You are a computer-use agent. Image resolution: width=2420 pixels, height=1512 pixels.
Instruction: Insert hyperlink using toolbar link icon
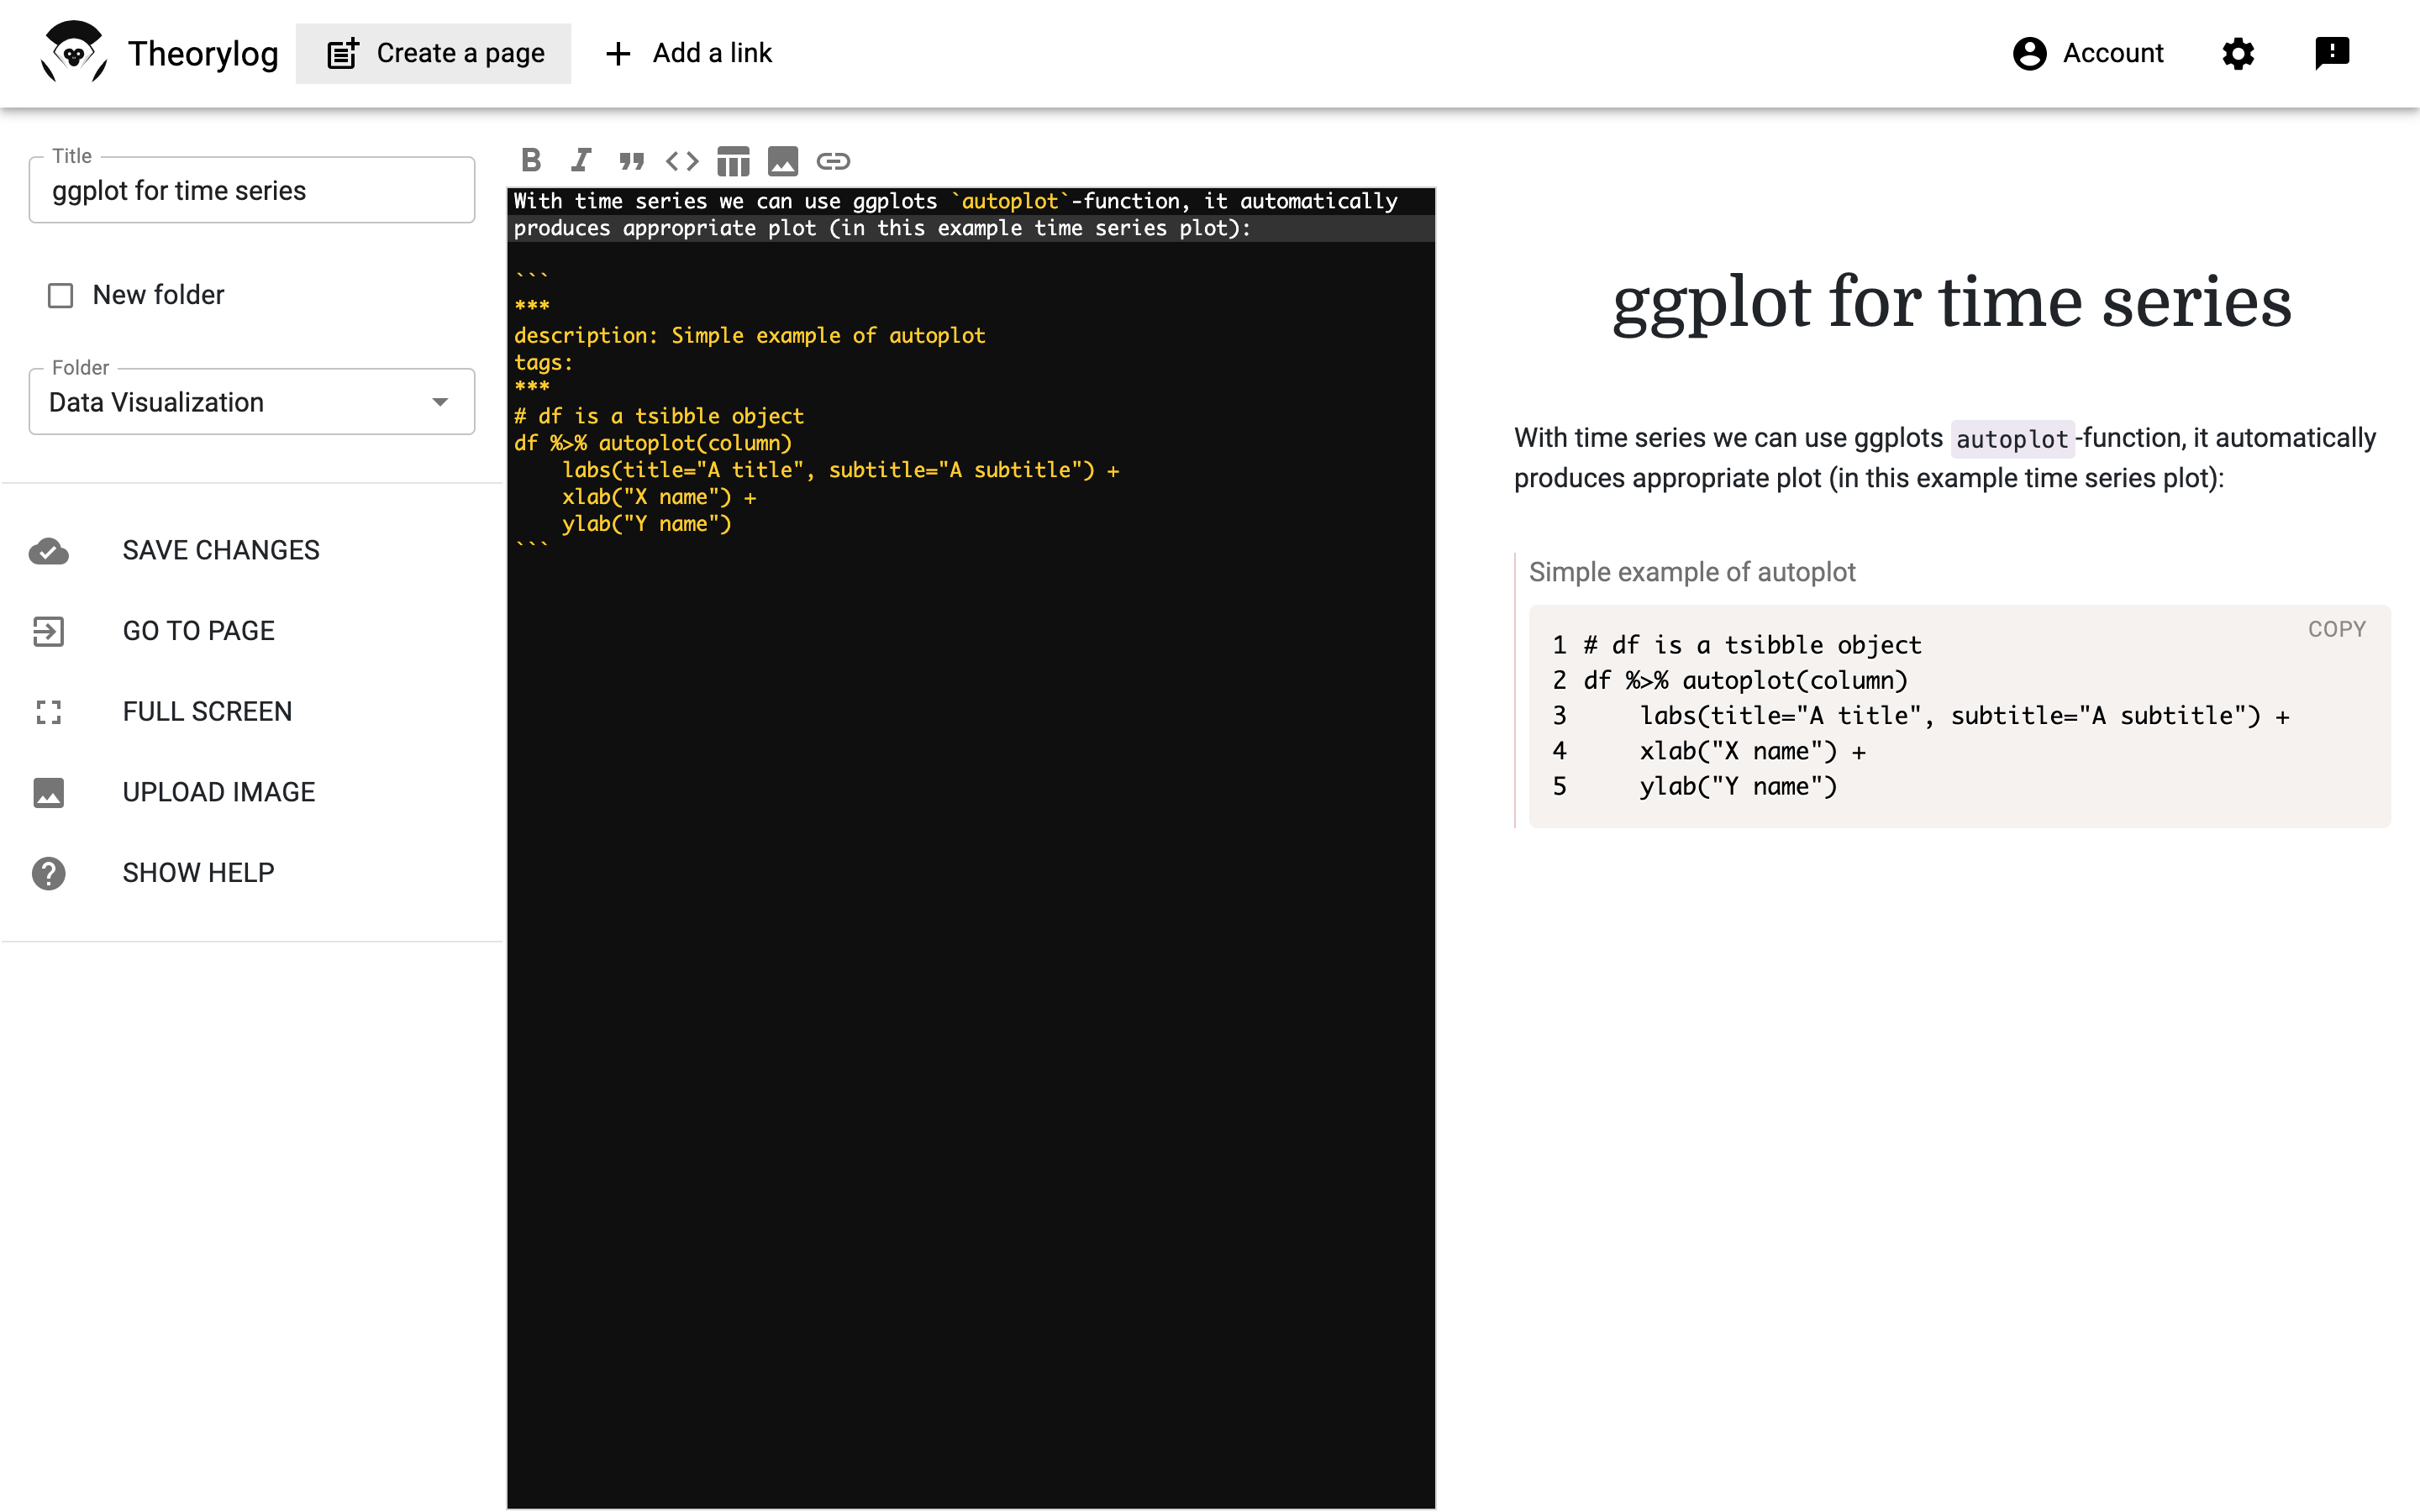[x=833, y=160]
